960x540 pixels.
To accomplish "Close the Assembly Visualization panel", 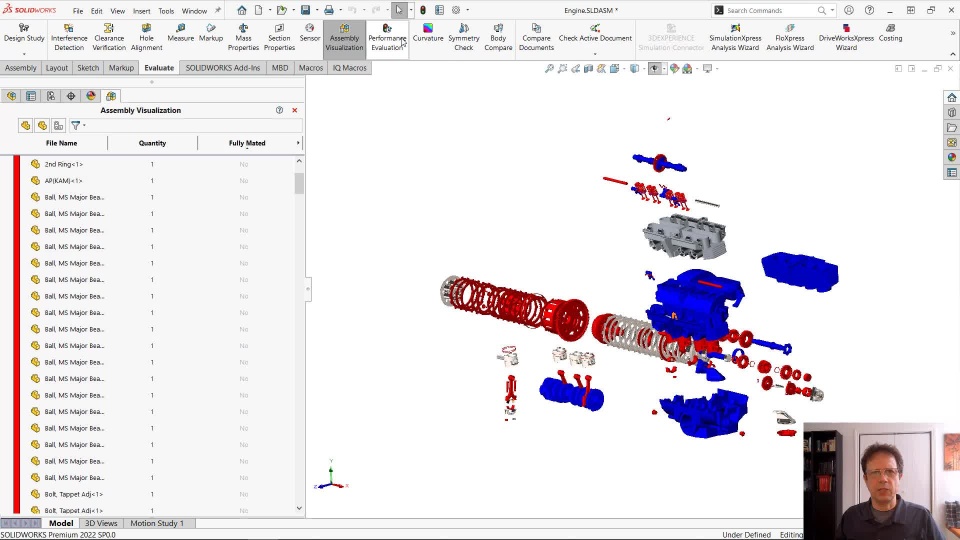I will (x=294, y=110).
